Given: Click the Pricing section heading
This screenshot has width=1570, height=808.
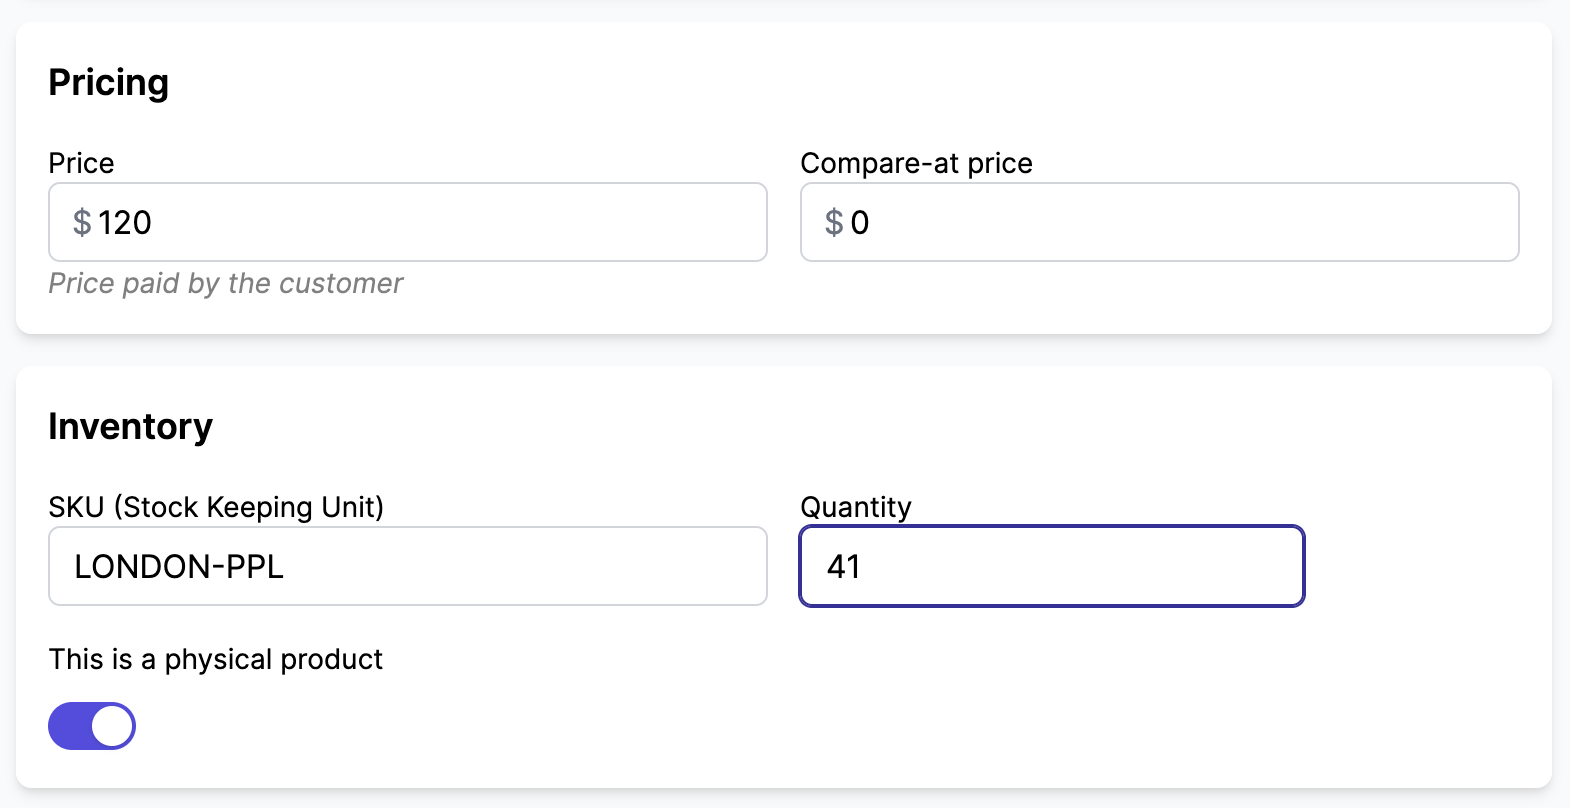Looking at the screenshot, I should [108, 83].
